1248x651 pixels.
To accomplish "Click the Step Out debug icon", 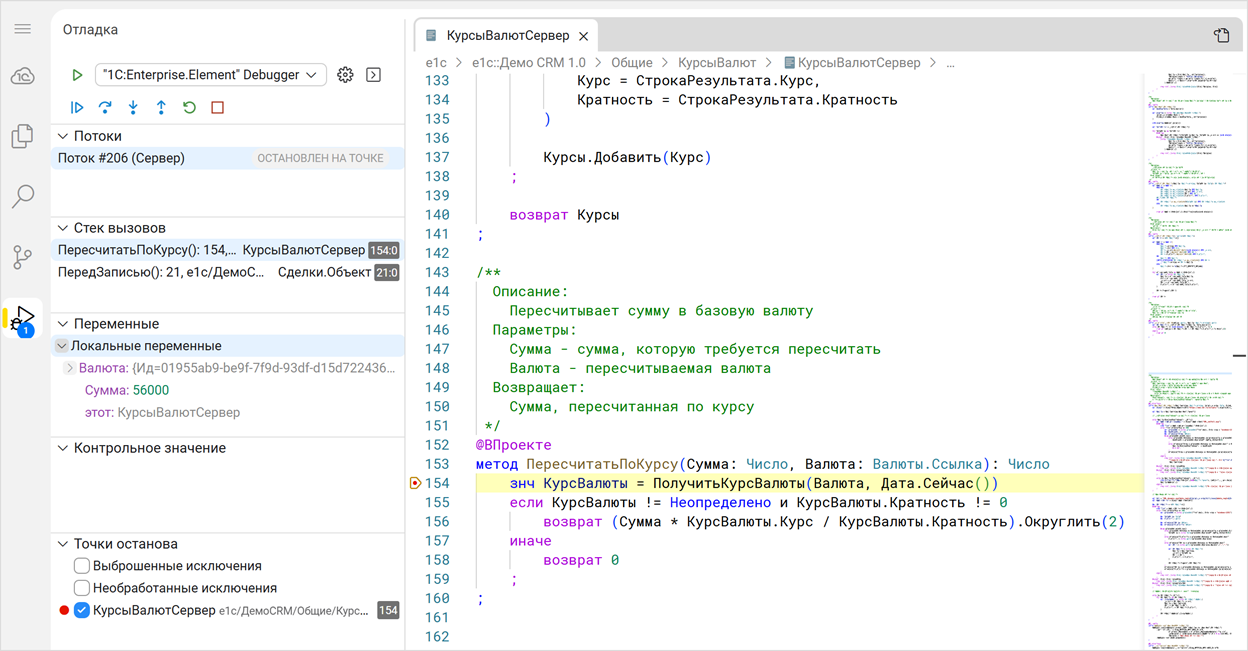I will [x=161, y=108].
